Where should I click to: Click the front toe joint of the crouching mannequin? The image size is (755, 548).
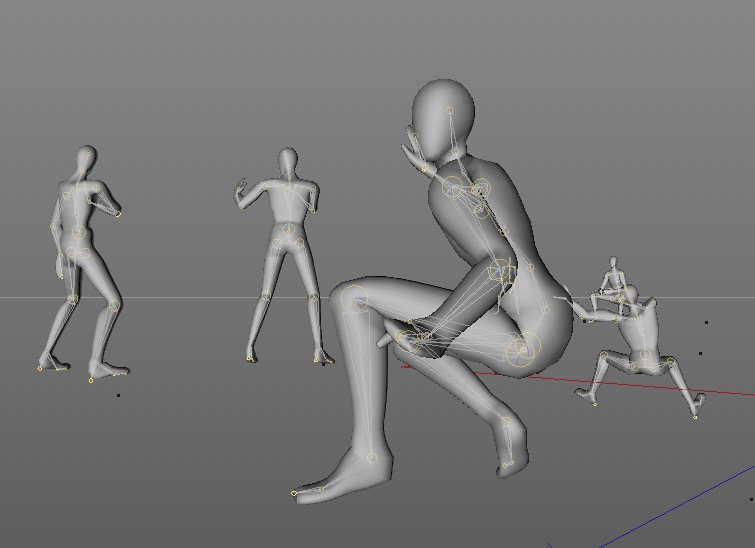pos(294,493)
